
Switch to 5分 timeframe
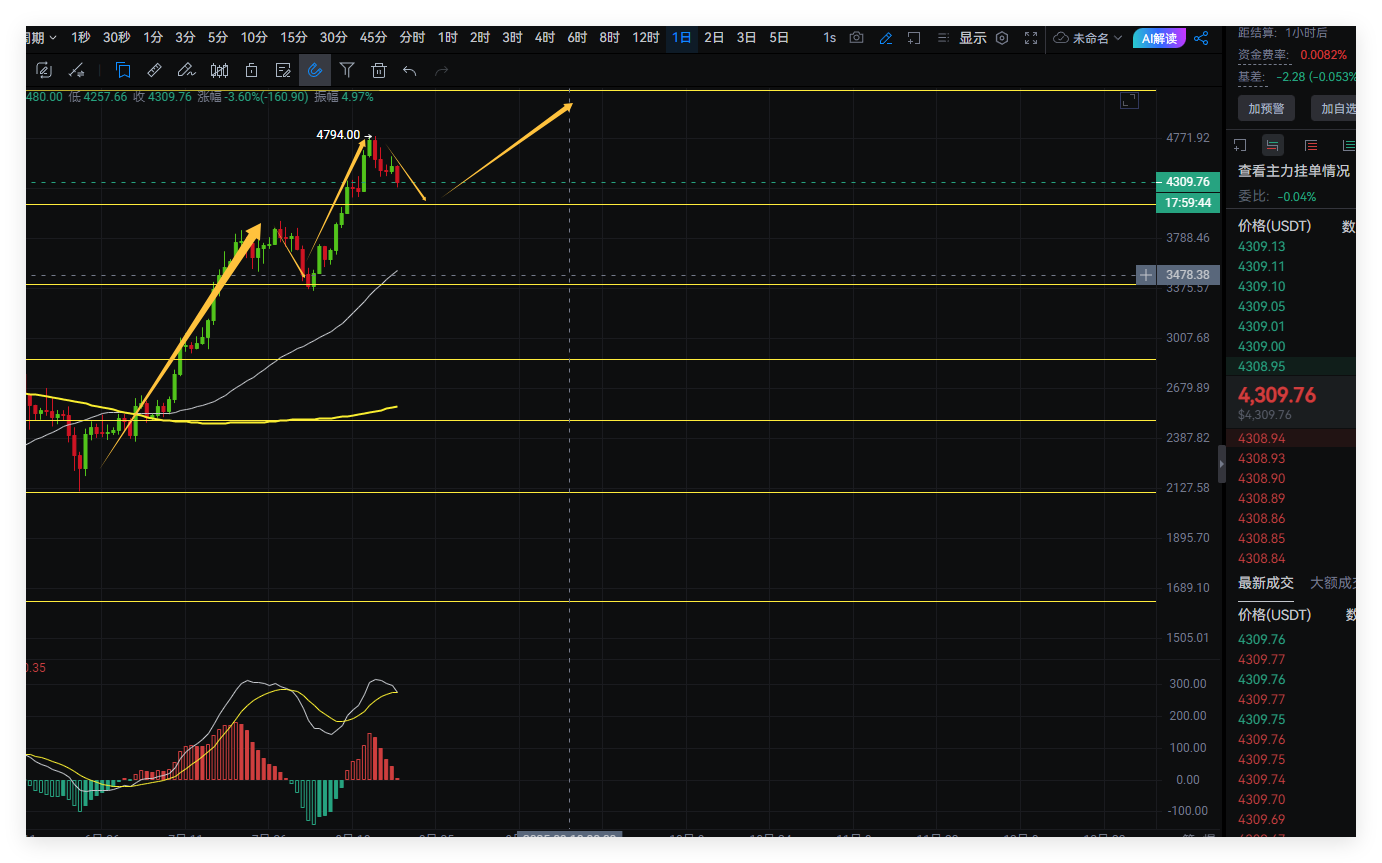tap(218, 38)
